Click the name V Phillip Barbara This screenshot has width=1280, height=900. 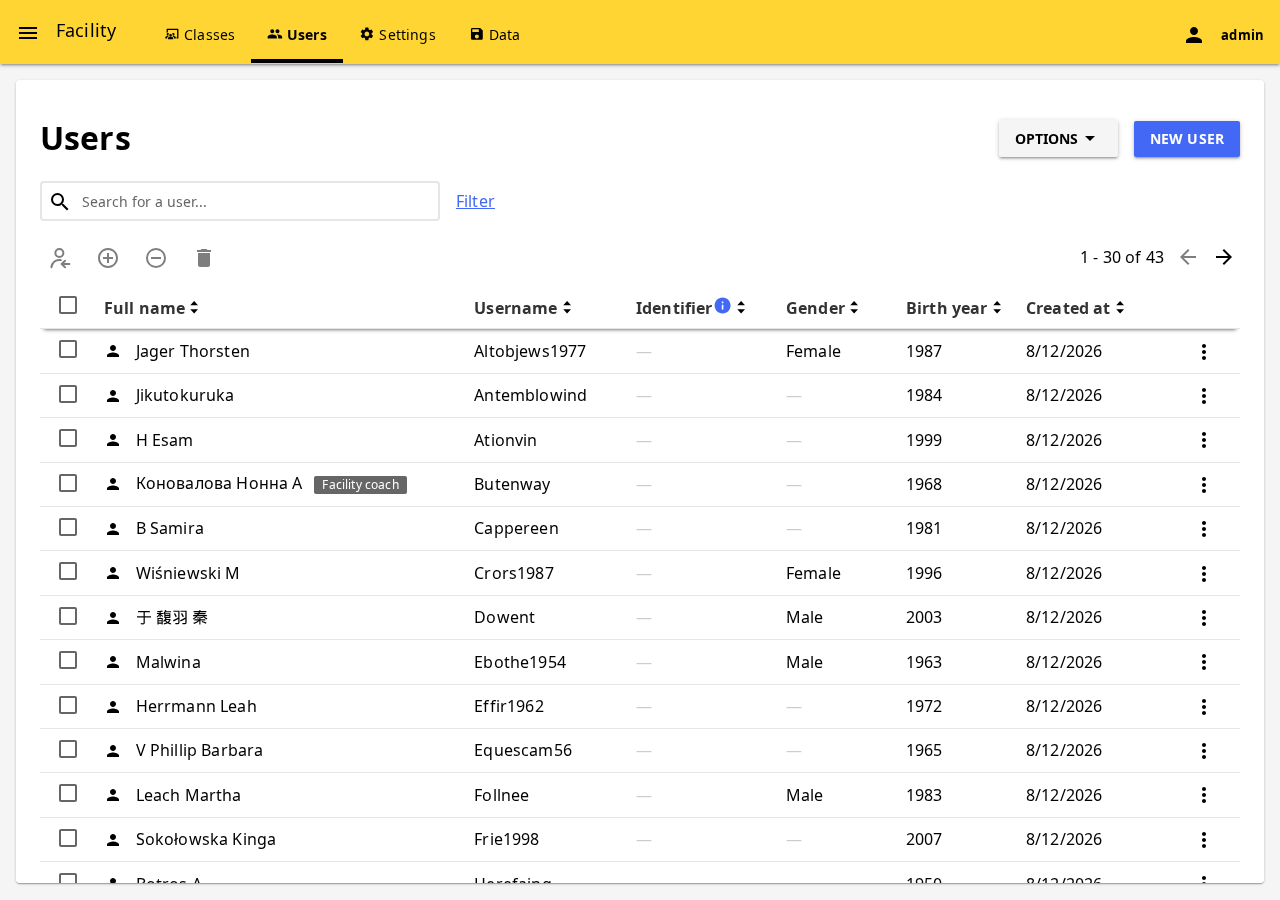pos(199,750)
